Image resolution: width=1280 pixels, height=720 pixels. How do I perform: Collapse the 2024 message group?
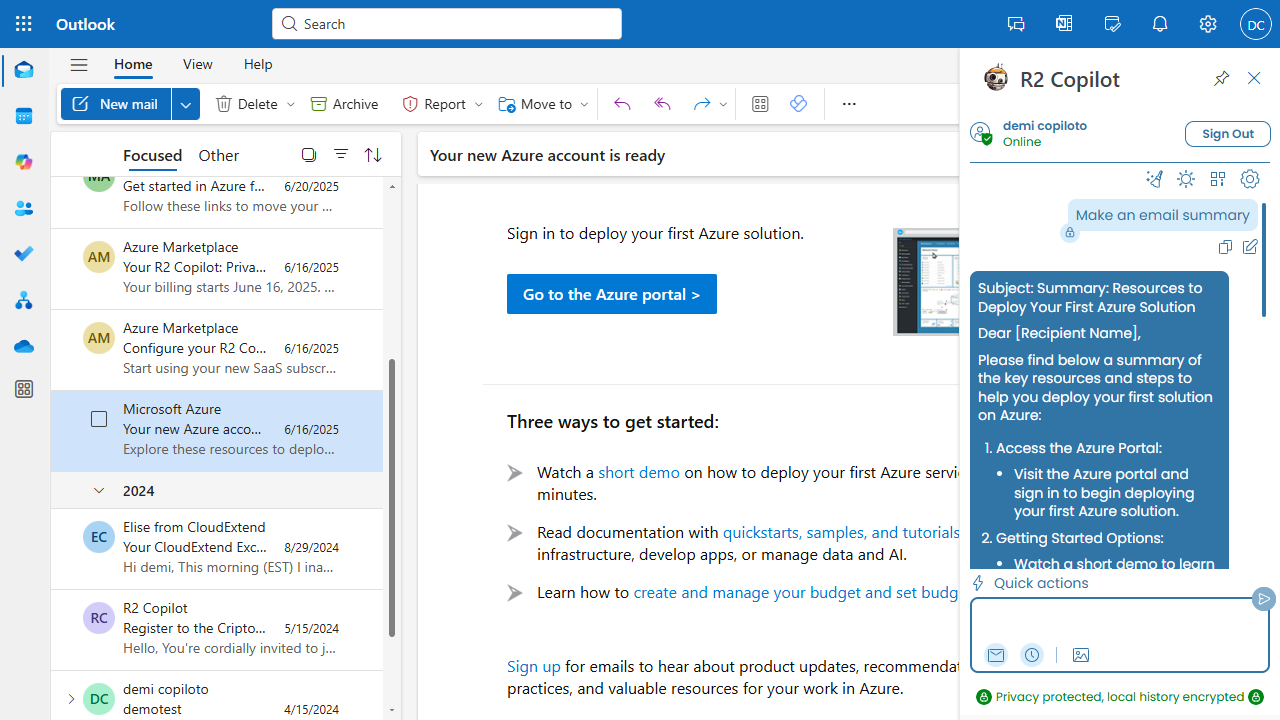(99, 490)
